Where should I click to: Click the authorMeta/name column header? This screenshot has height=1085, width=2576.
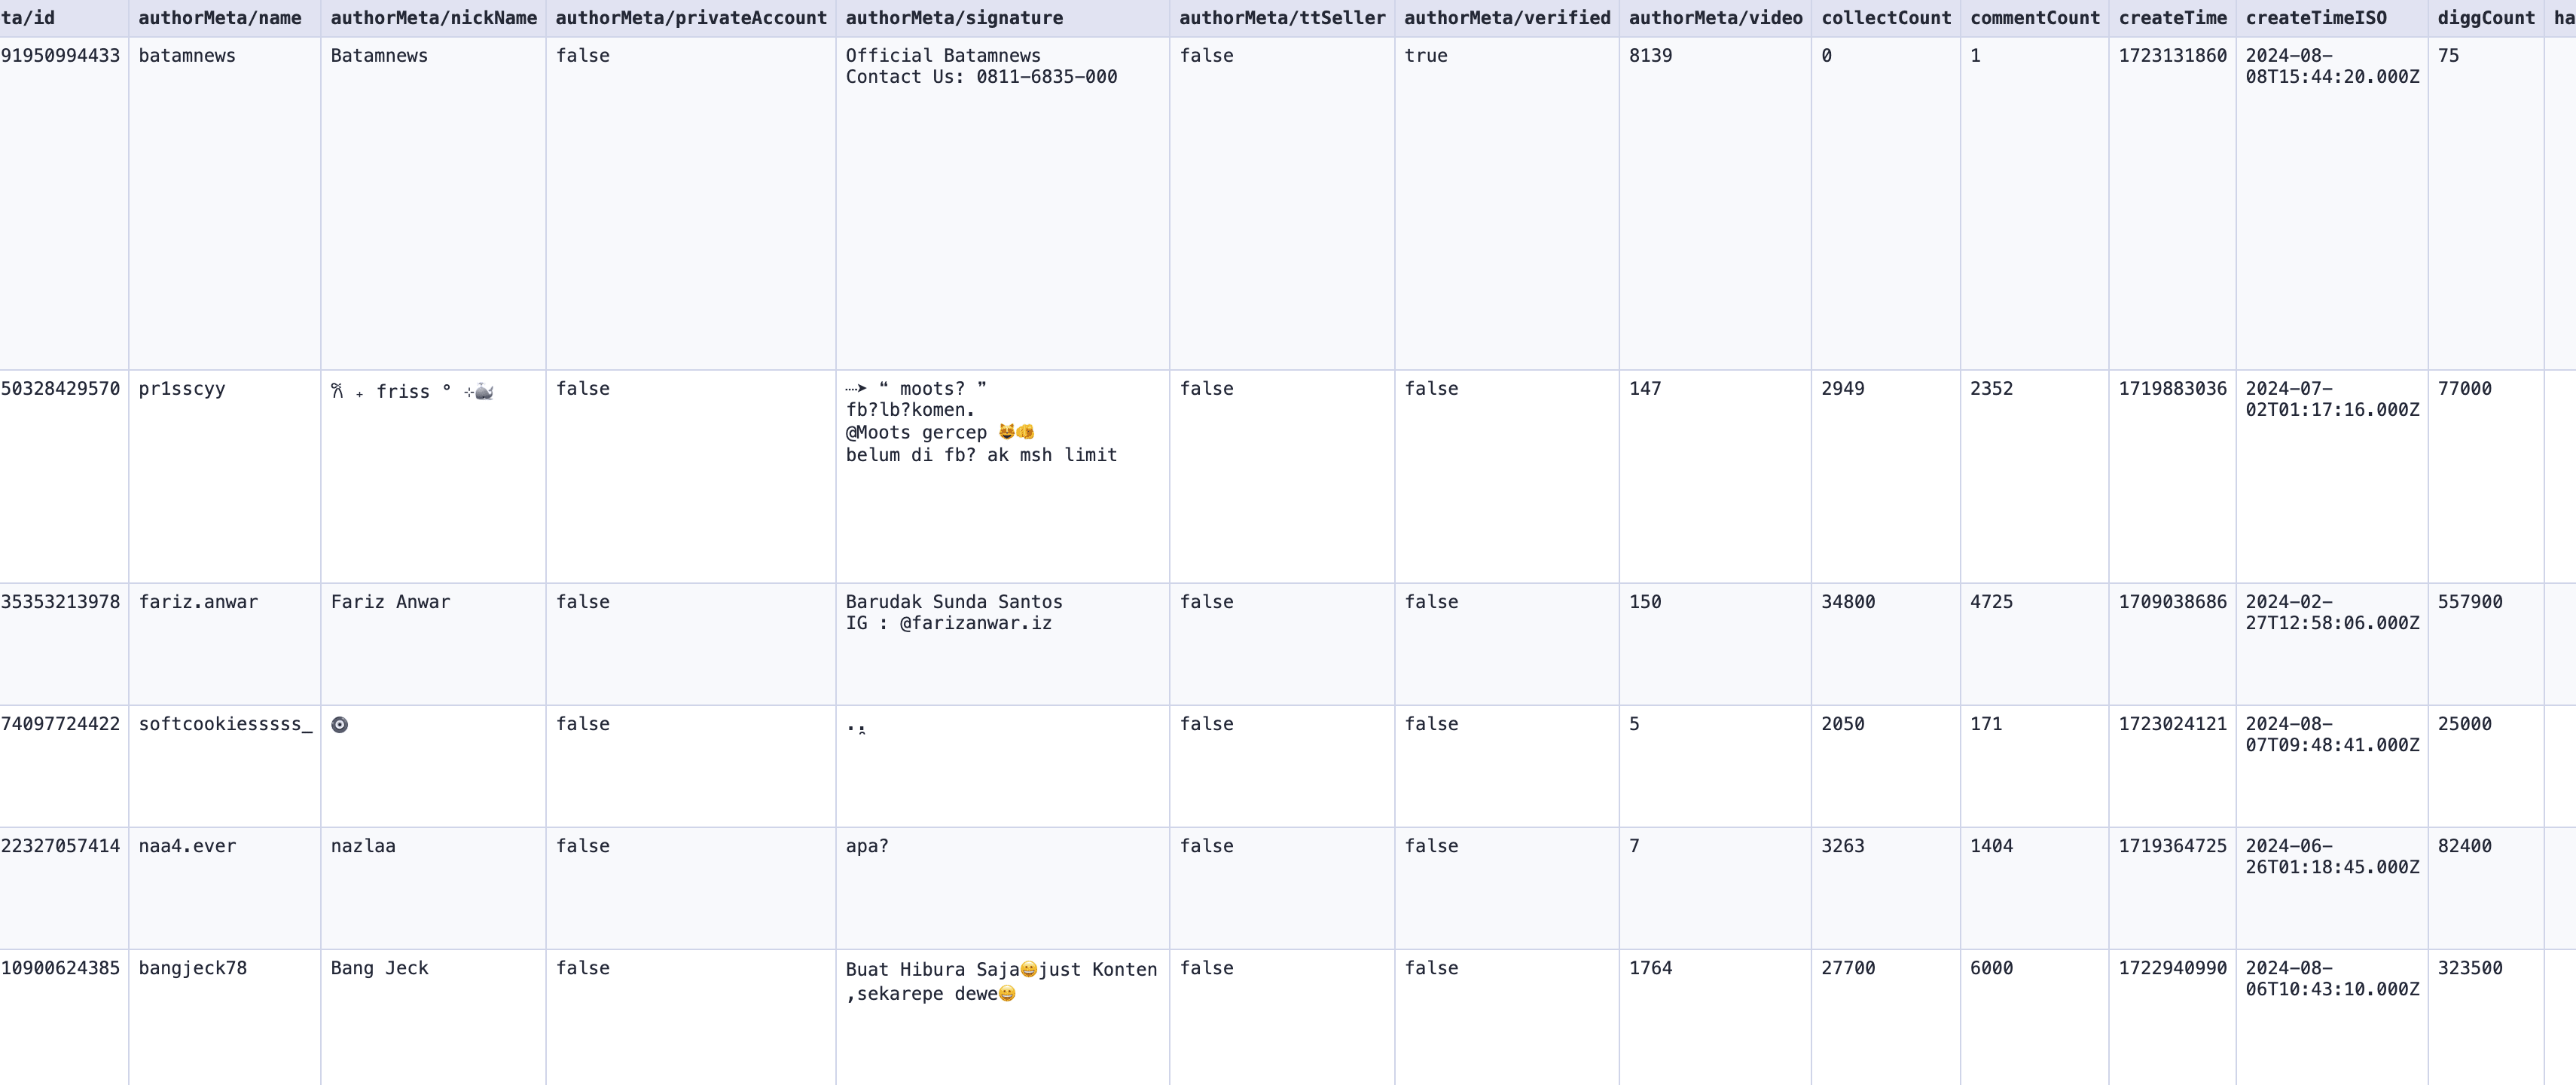click(x=219, y=18)
